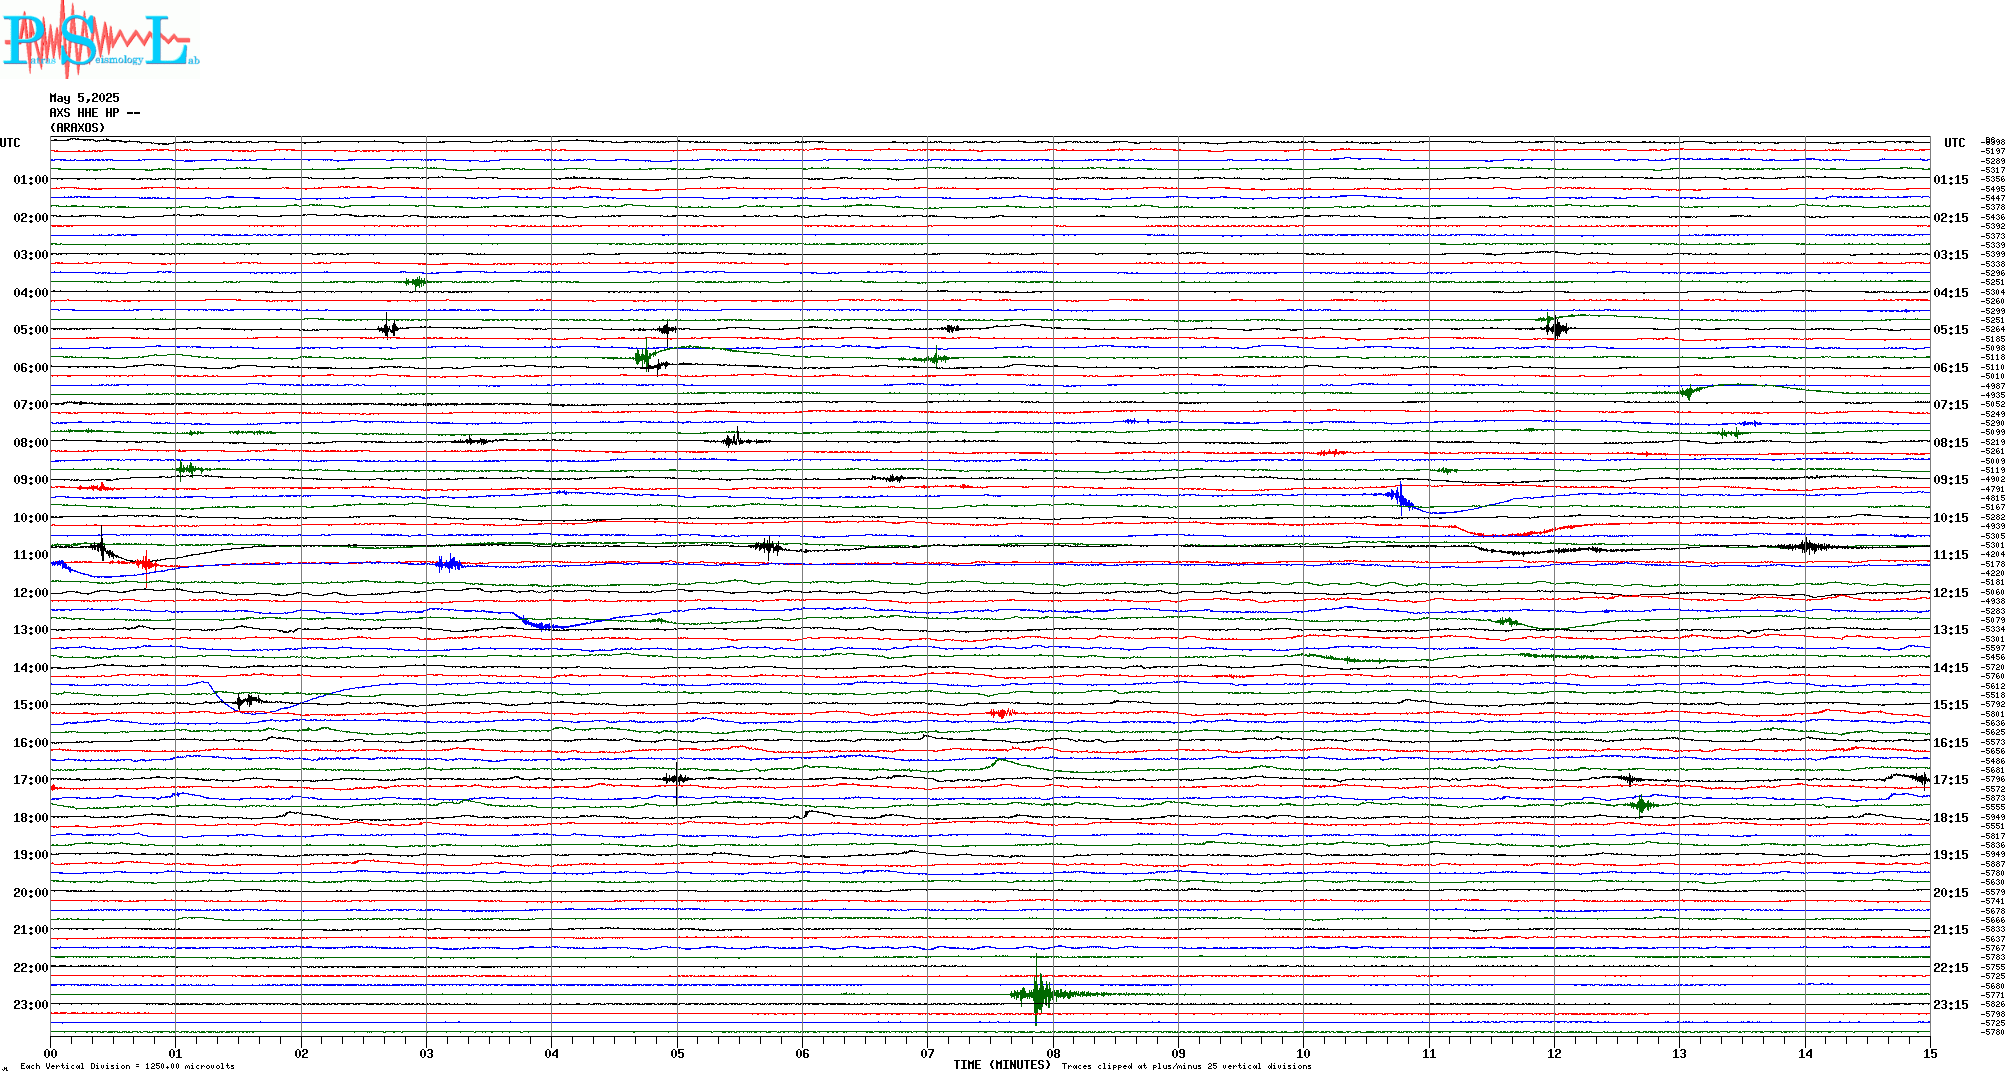
Task: Click the '12:00' hour label
Action: tap(31, 593)
